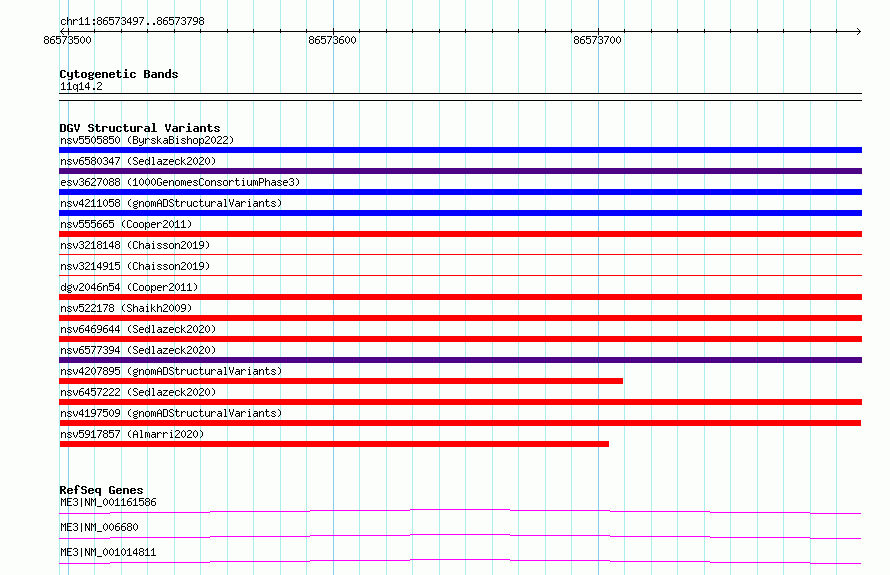
Task: Select the blue bar under esv3627088
Action: (x=460, y=192)
